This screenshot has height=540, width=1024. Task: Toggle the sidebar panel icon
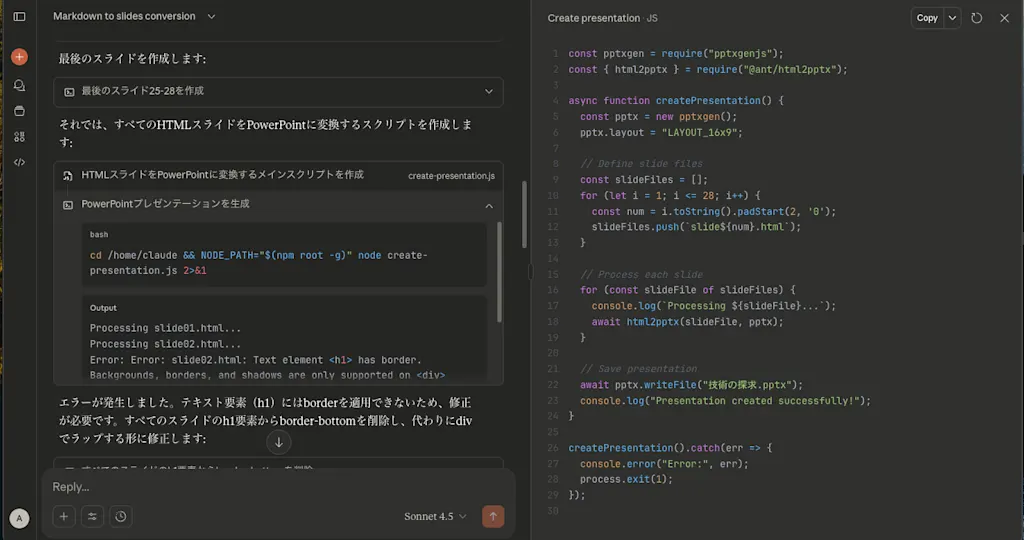[20, 16]
